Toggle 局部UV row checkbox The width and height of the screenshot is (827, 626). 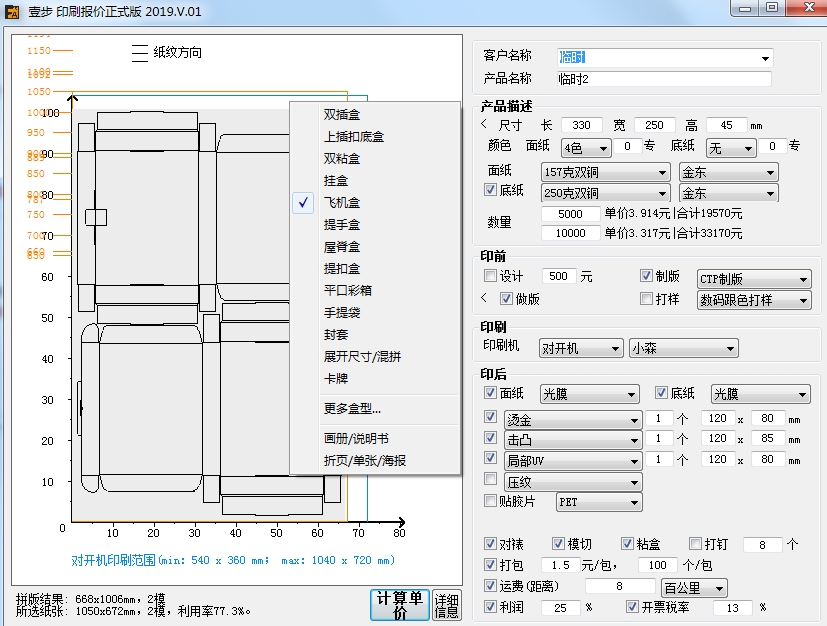(490, 457)
